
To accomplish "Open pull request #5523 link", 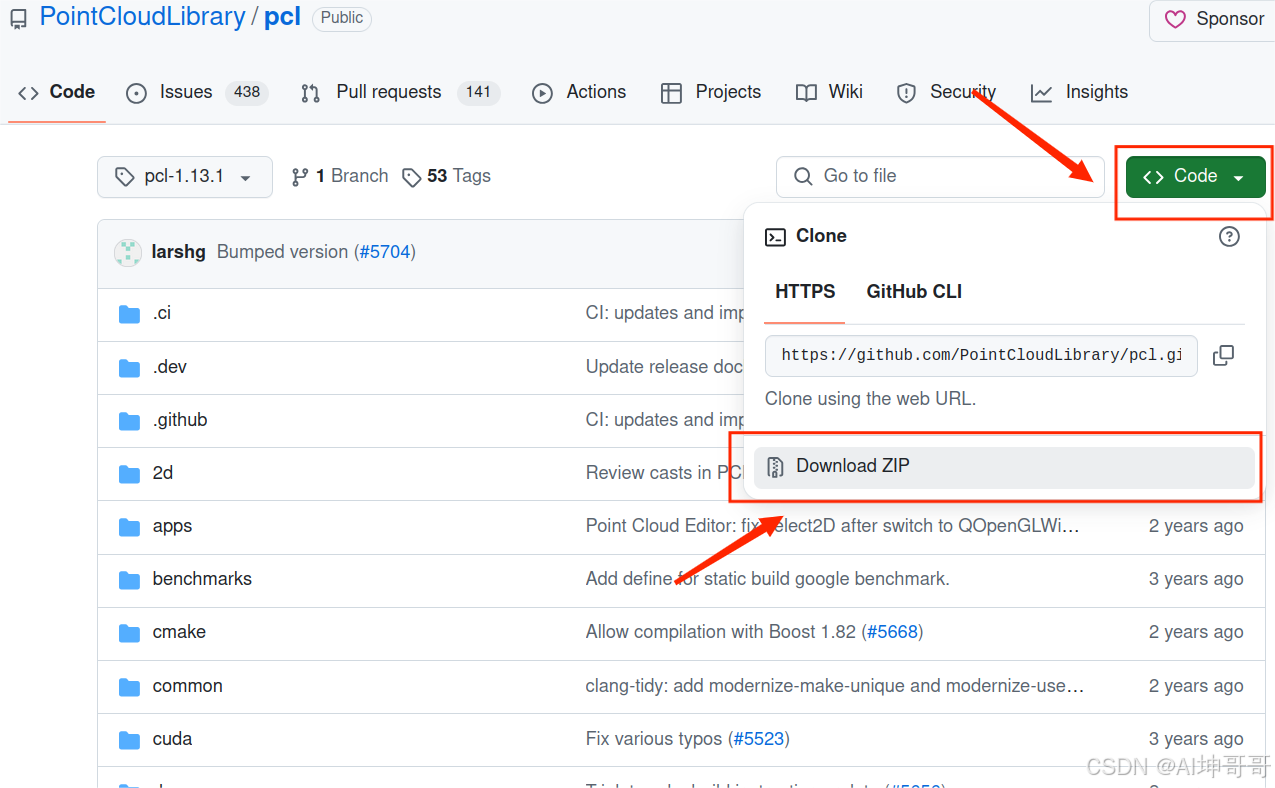I will tap(758, 739).
